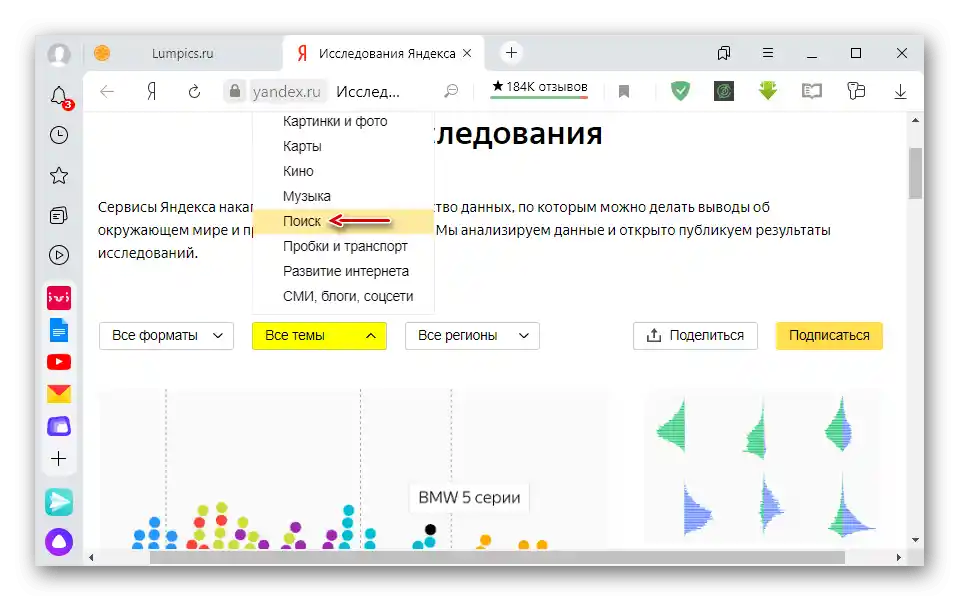
Task: Click yandex.ru domain in address bar
Action: tap(286, 92)
